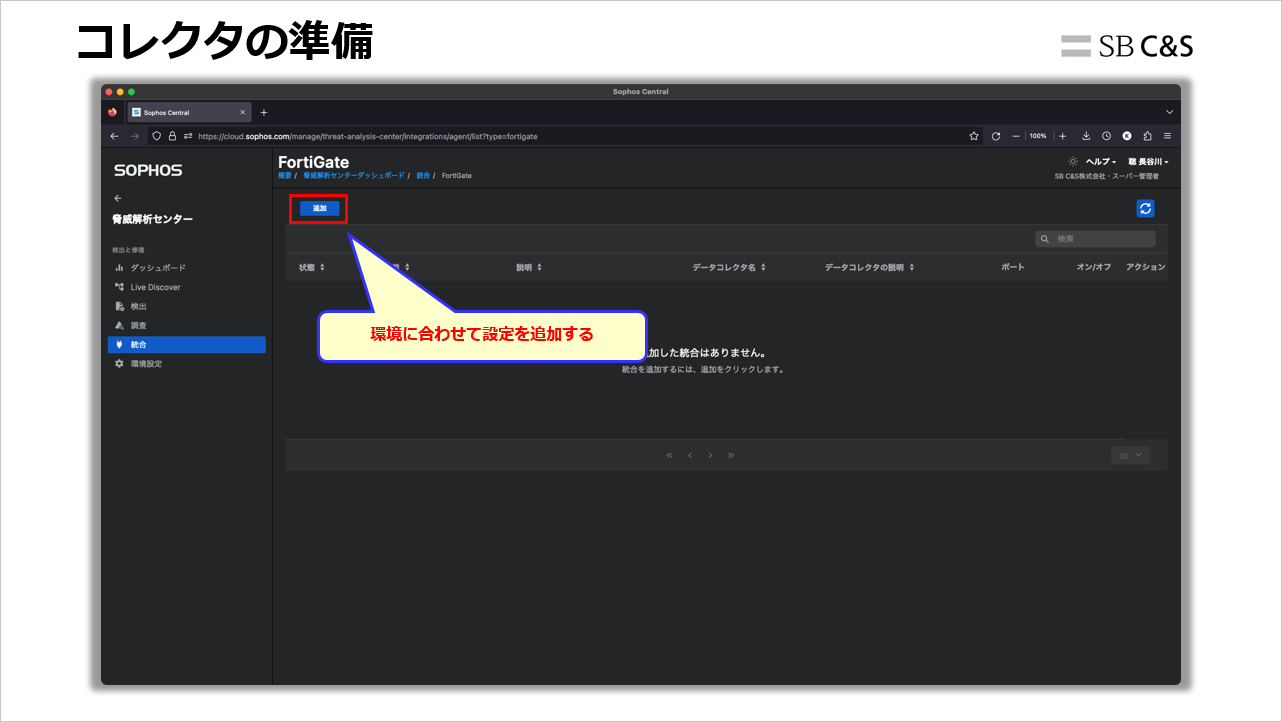Select 調査 in the sidebar
Screen dimensions: 1282x722
point(138,326)
